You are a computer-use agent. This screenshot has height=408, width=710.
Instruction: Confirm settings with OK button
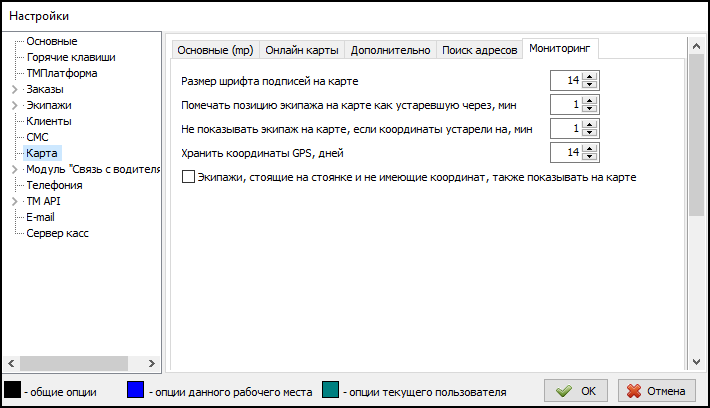tap(577, 391)
